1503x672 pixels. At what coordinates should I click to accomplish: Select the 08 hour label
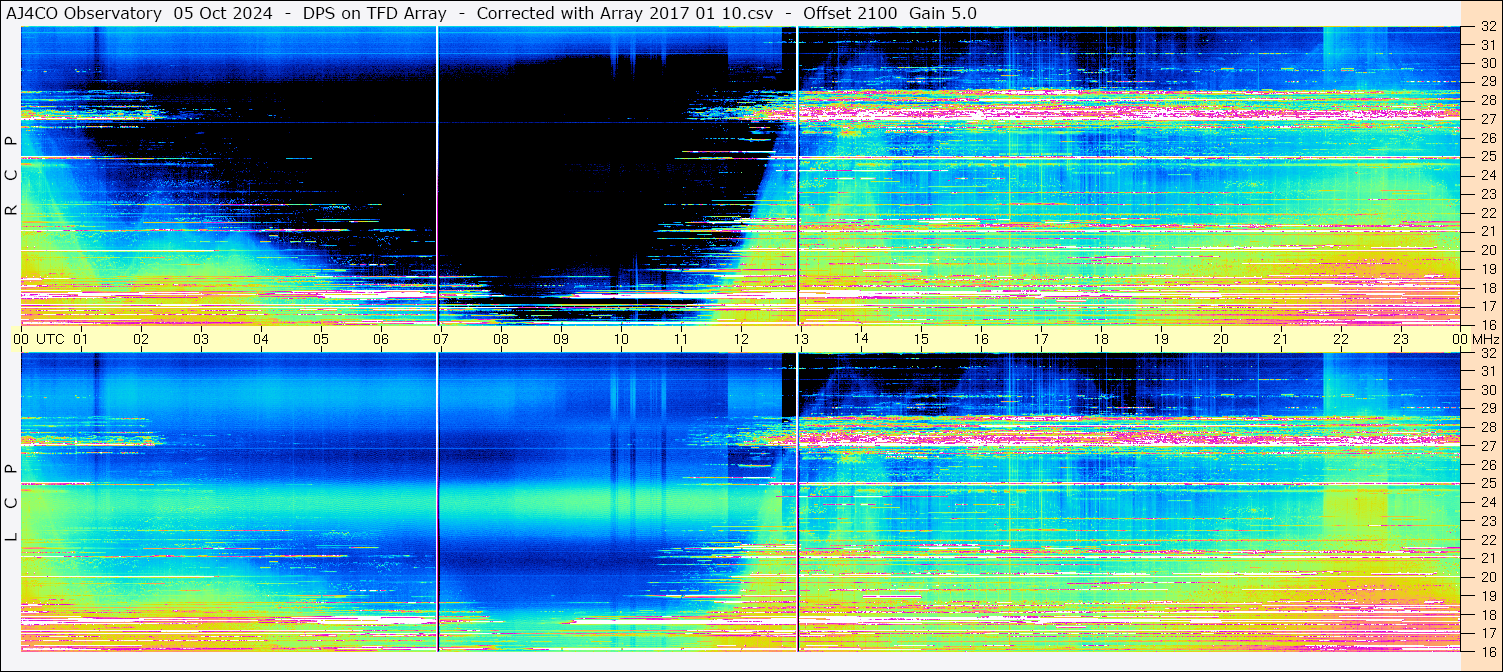tap(501, 339)
